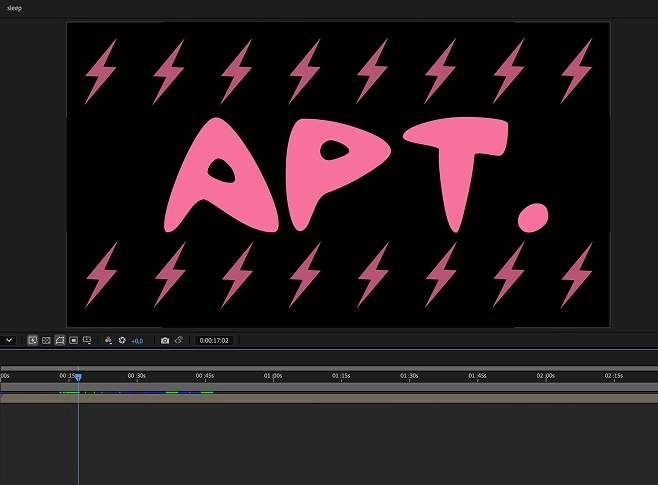
Task: Take a snapshot with the camera icon
Action: (165, 340)
